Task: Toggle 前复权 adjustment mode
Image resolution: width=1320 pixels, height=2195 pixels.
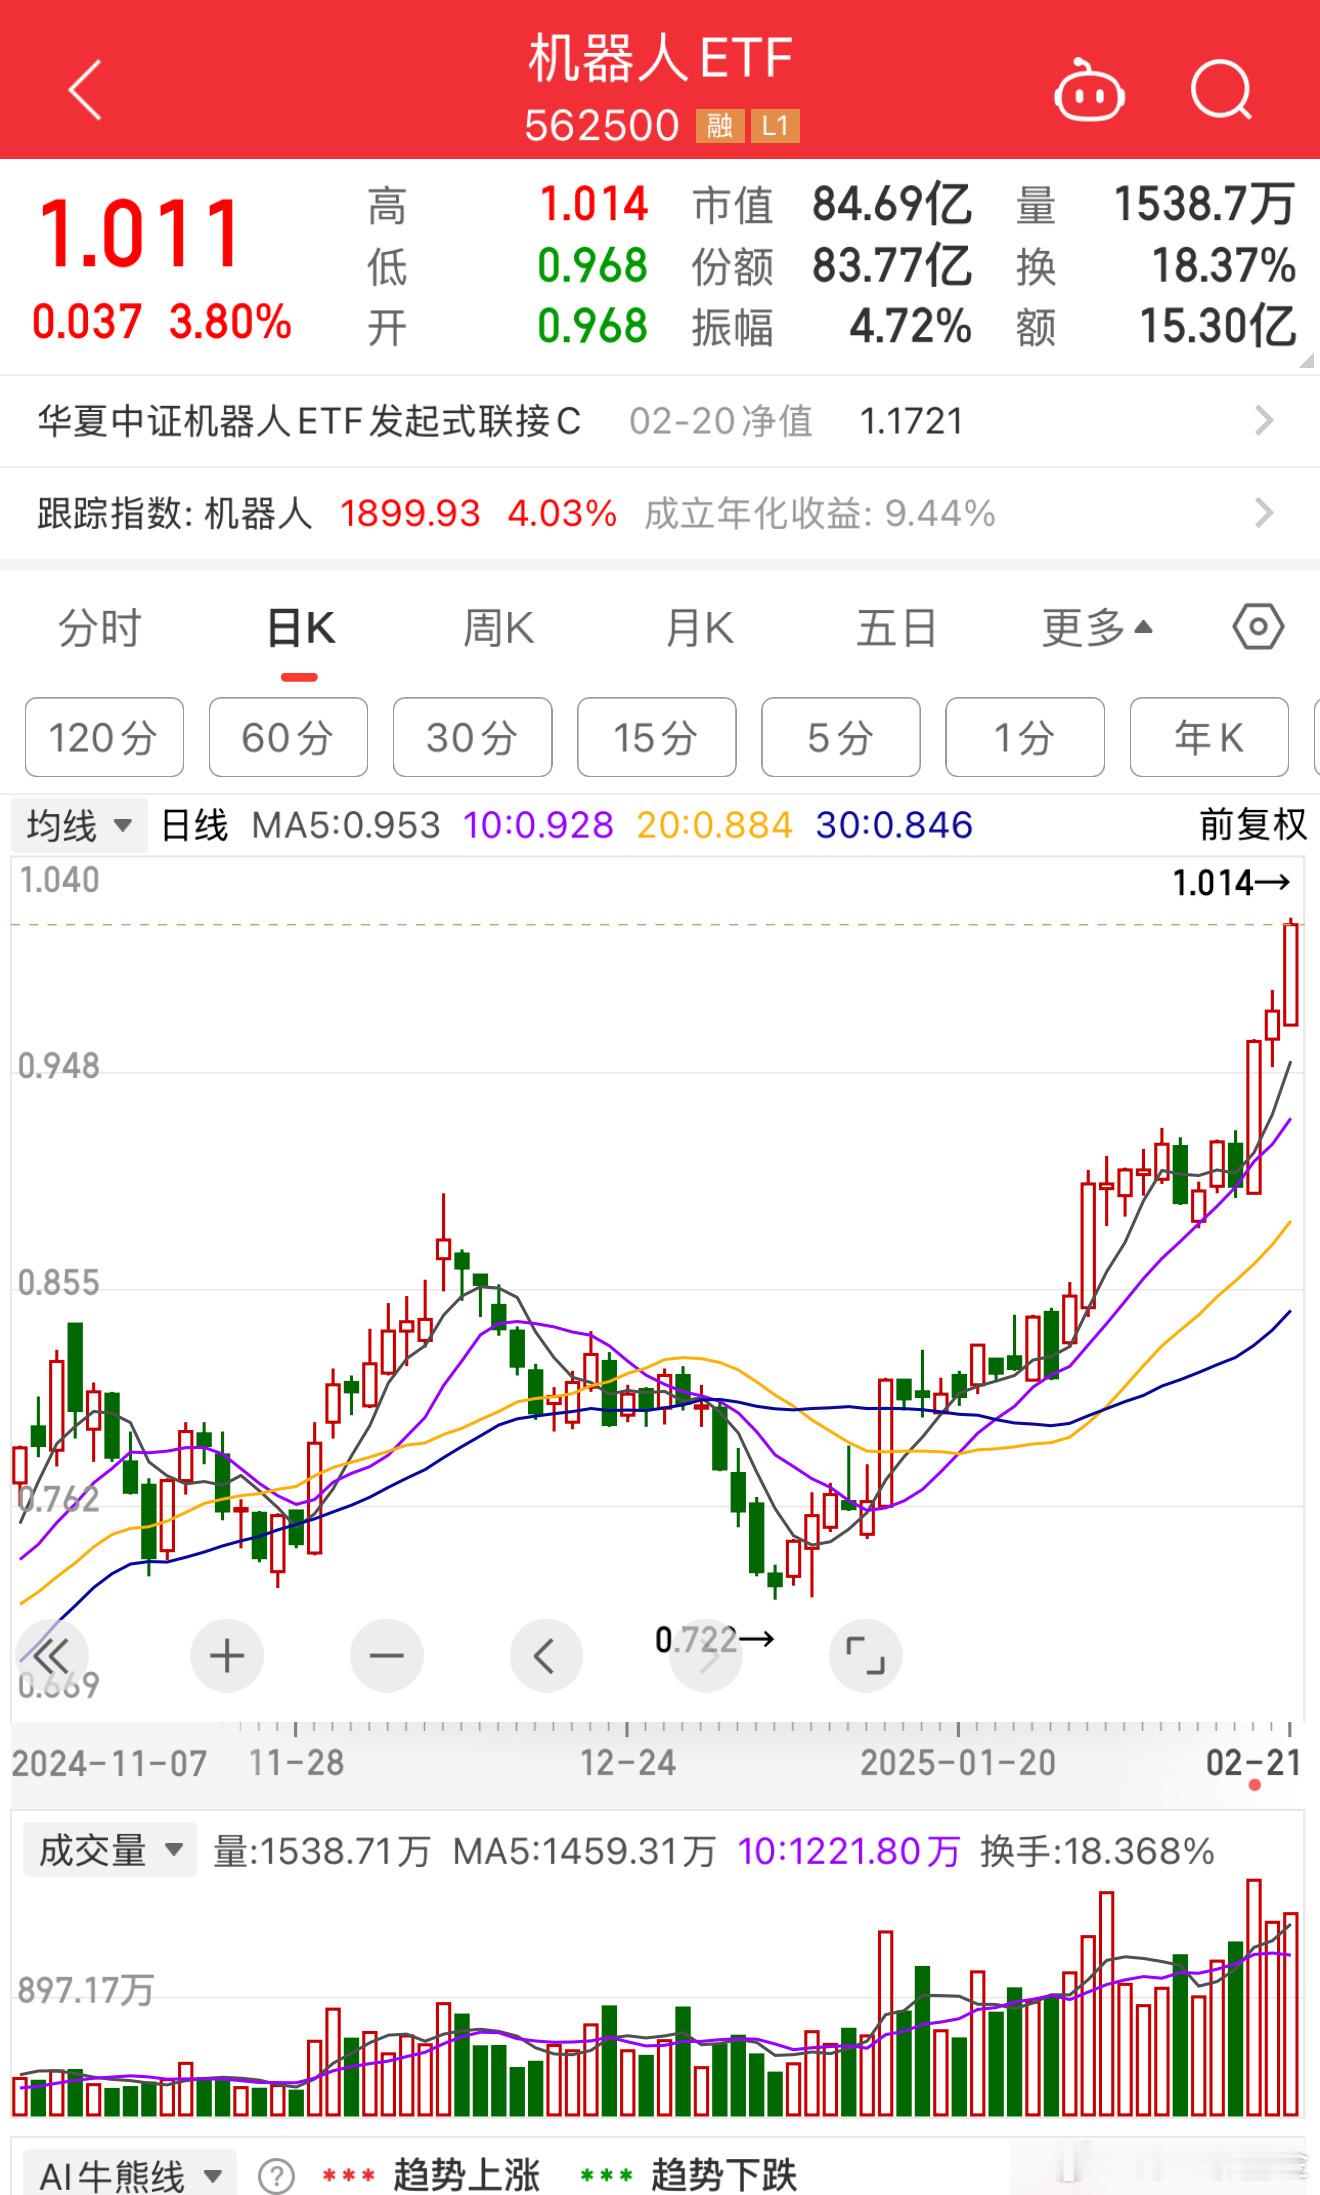Action: [1253, 826]
